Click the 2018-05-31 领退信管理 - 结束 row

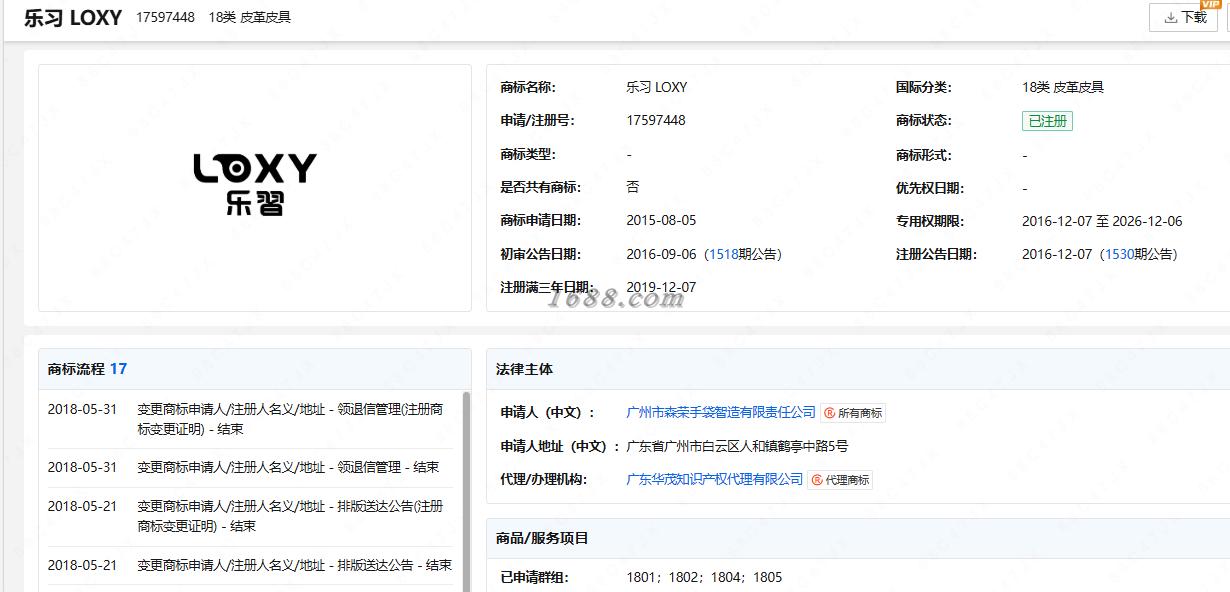pos(250,467)
